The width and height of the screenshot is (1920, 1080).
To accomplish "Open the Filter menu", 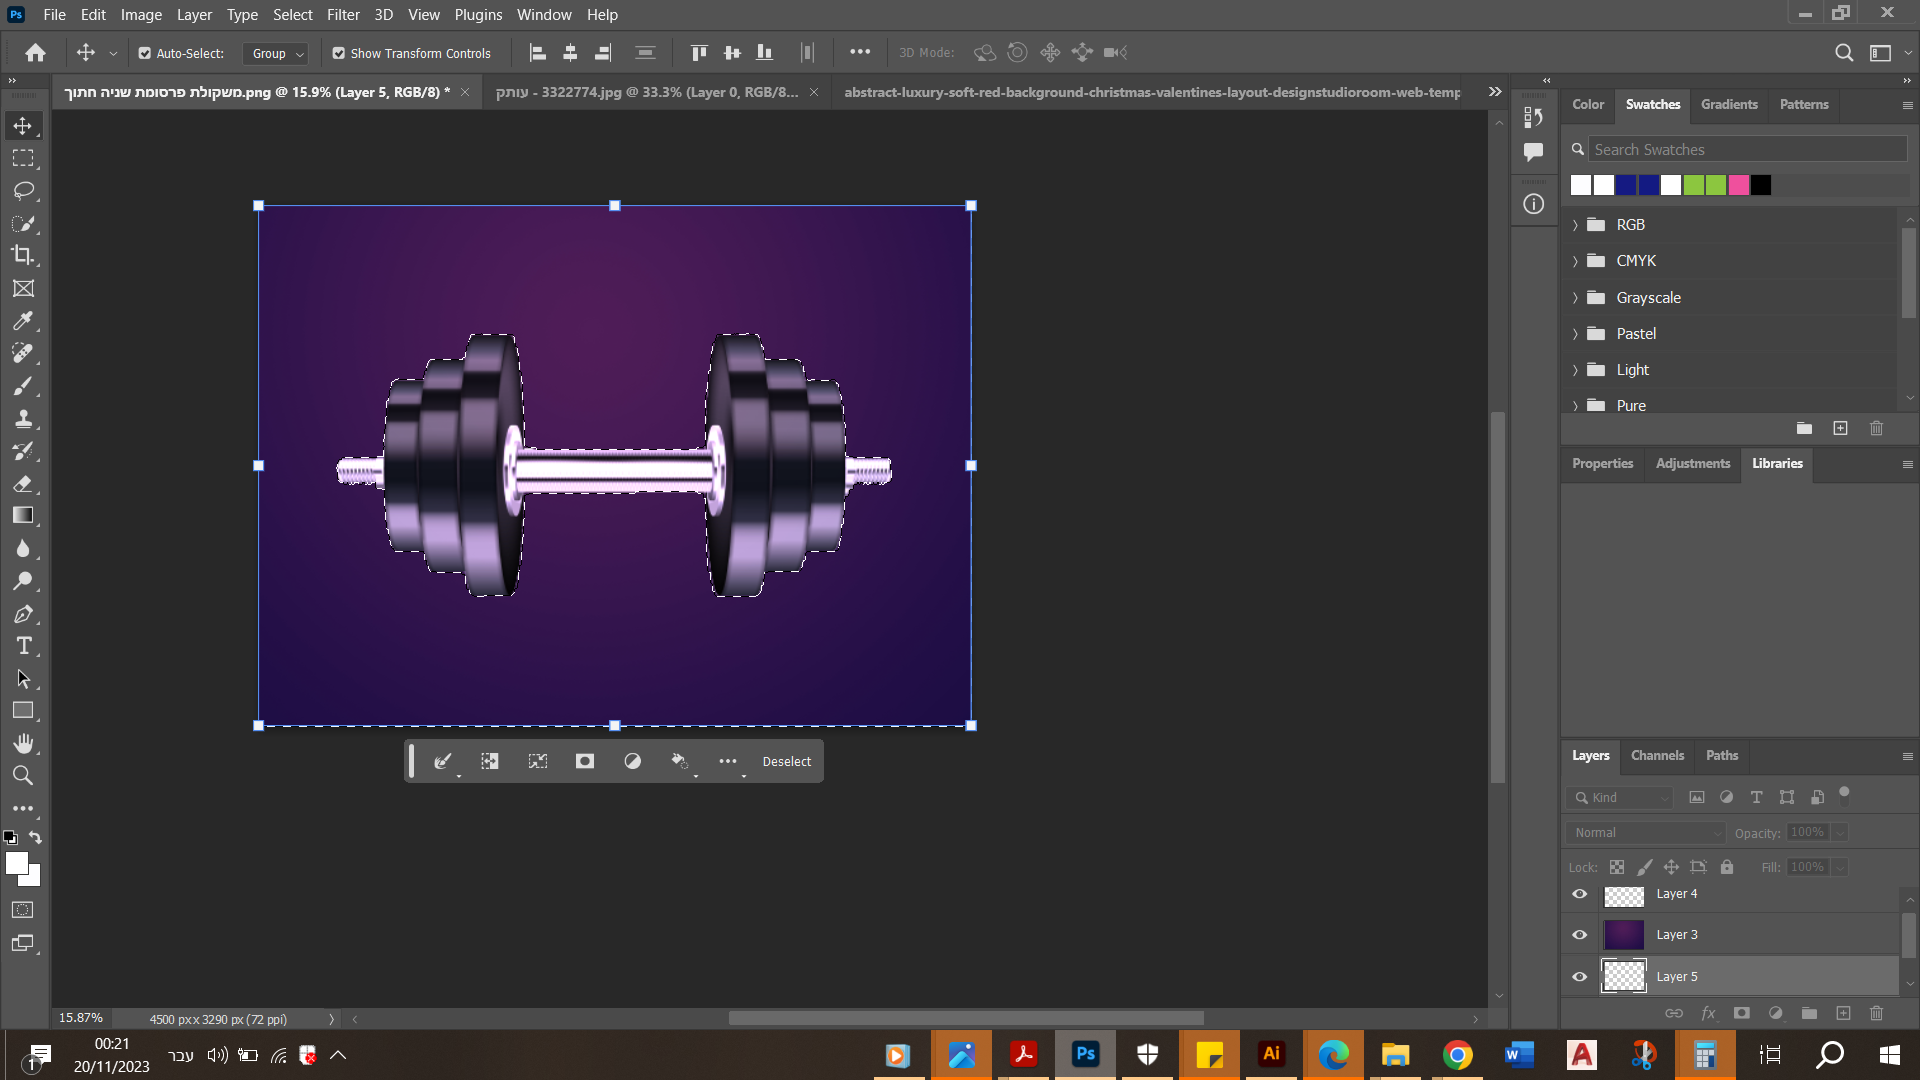I will (343, 15).
